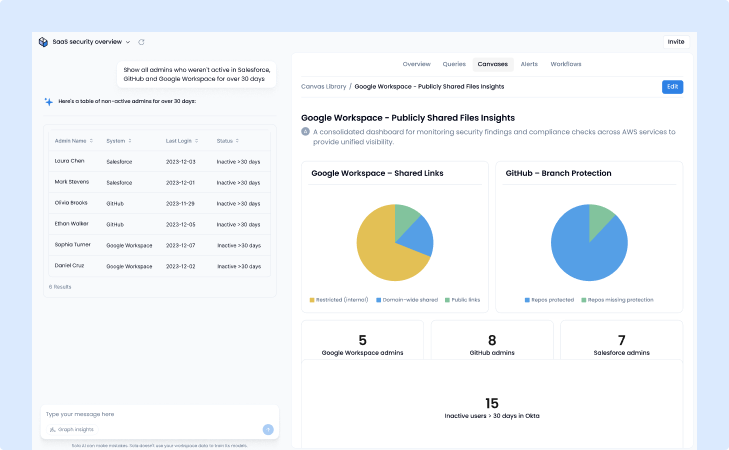This screenshot has width=729, height=450.
Task: Click the SaaS security overview cube logo
Action: (x=43, y=42)
